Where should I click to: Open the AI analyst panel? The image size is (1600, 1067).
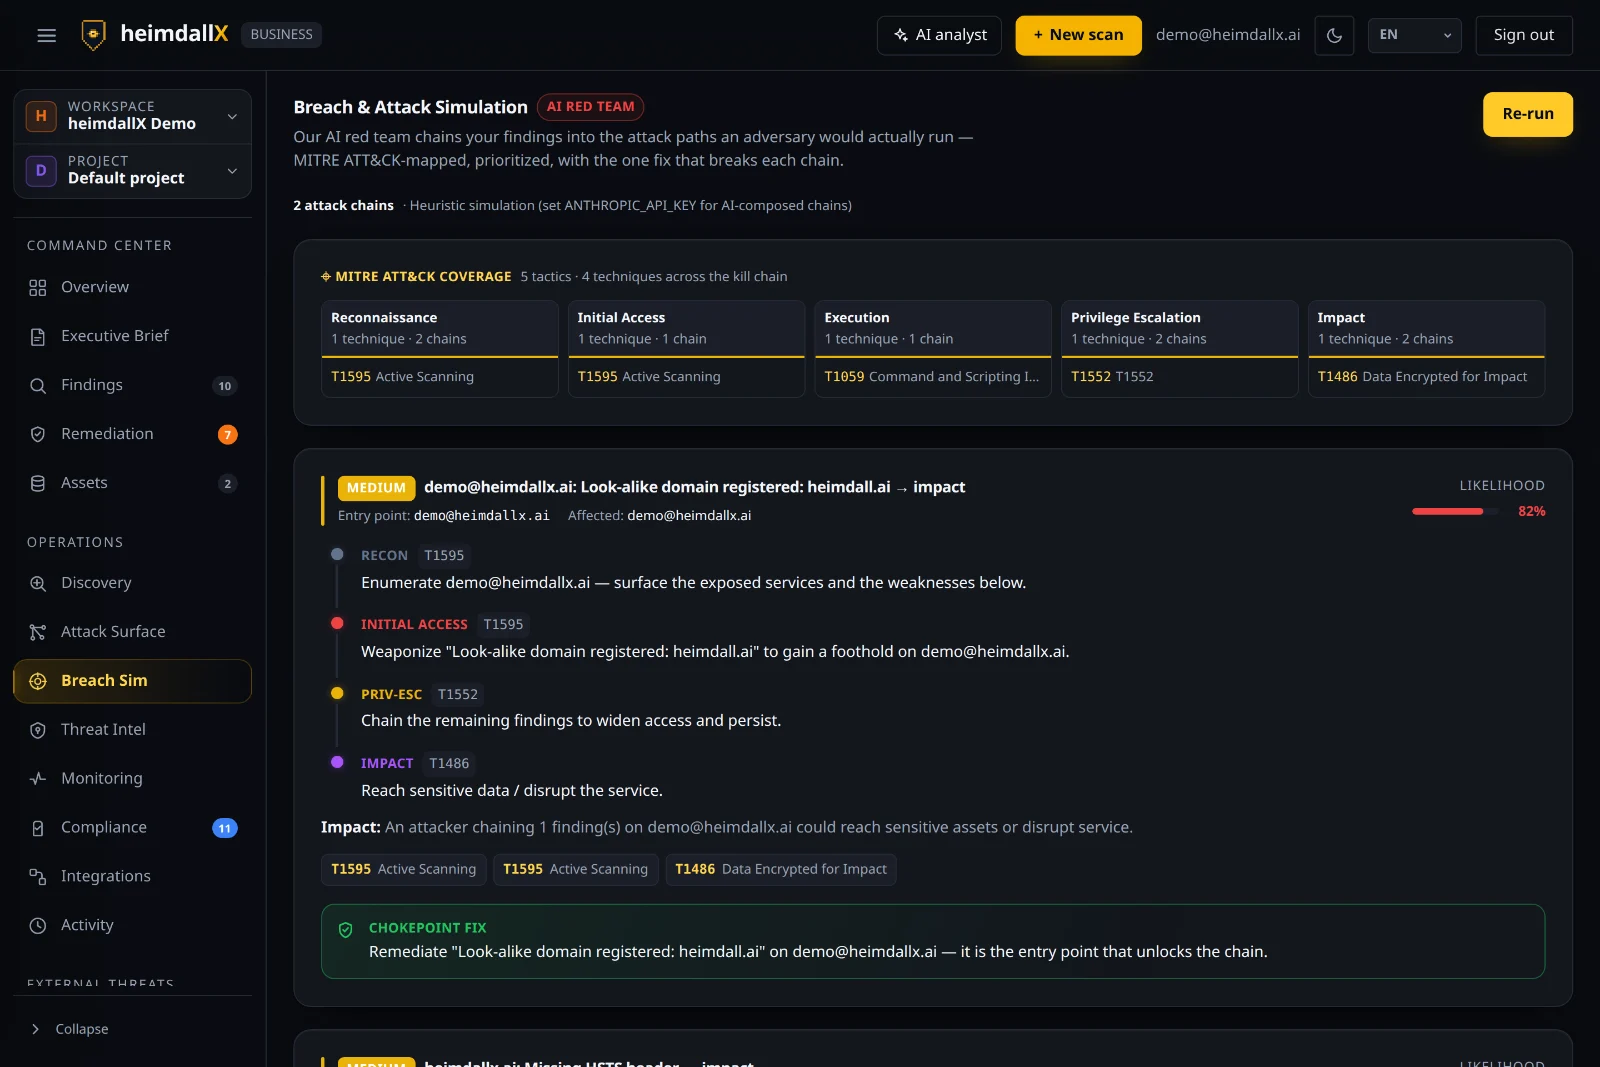tap(939, 35)
